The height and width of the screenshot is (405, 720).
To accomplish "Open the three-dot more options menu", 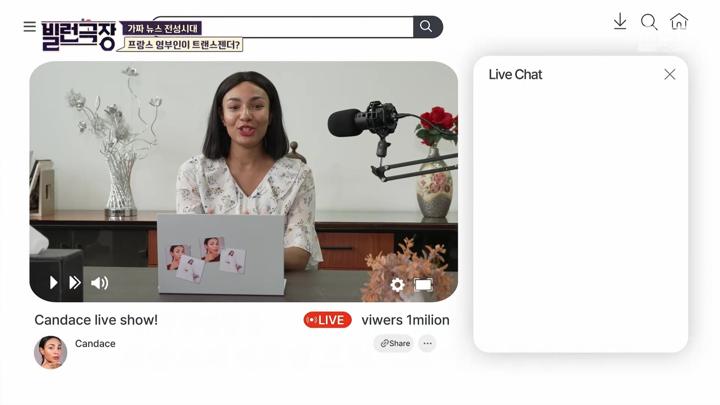I will [x=427, y=344].
